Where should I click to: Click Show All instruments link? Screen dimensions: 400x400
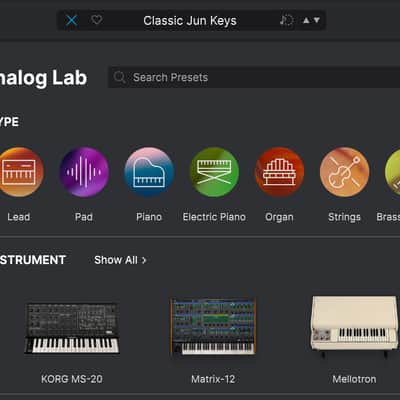coord(120,260)
